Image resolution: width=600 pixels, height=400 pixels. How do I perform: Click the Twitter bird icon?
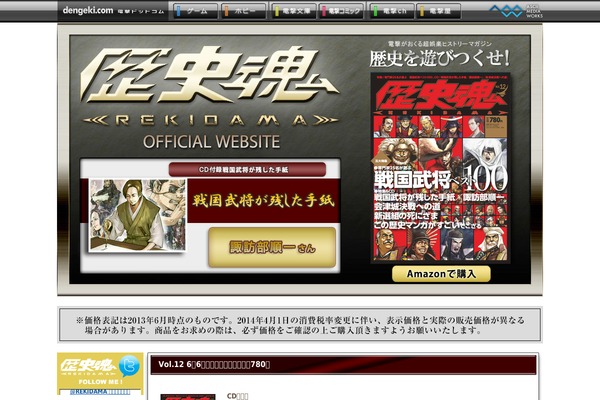(x=129, y=366)
